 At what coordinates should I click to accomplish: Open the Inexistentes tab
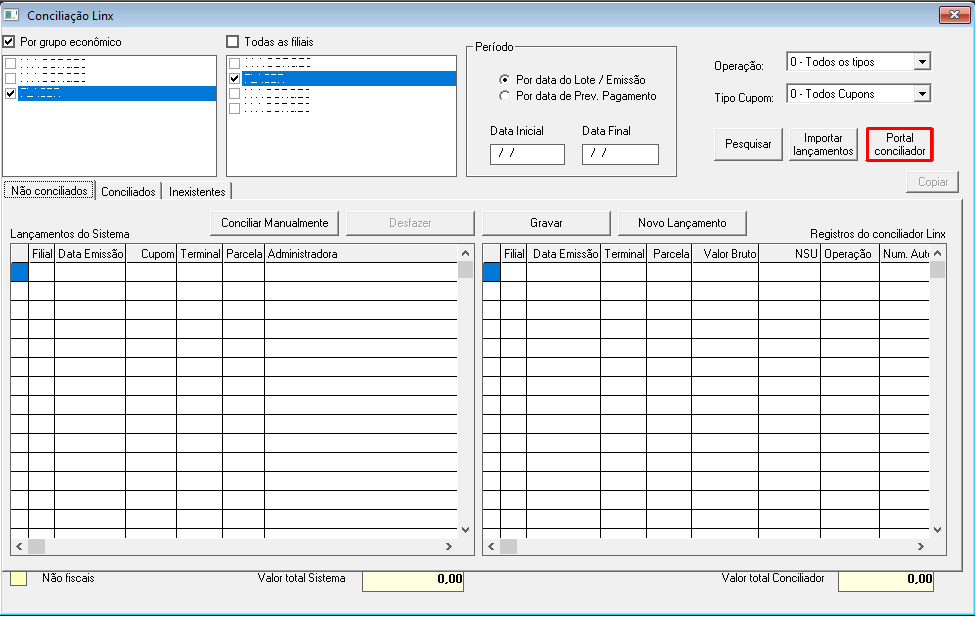pos(197,192)
